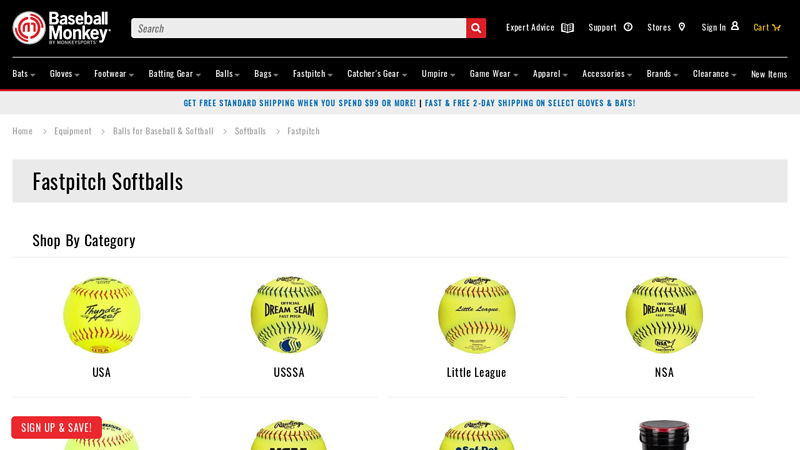Click the Stores location pin icon
Viewport: 800px width, 450px height.
[682, 27]
